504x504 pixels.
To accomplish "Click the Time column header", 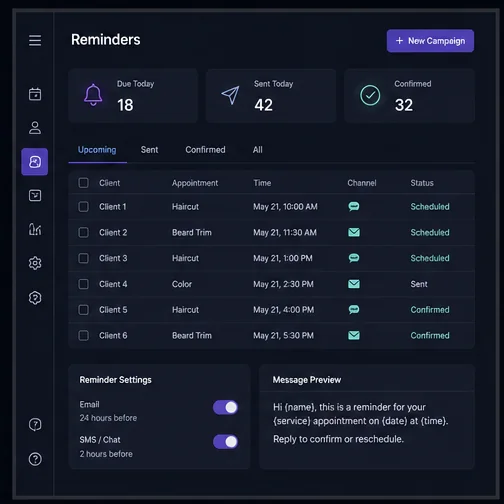I will [x=262, y=183].
